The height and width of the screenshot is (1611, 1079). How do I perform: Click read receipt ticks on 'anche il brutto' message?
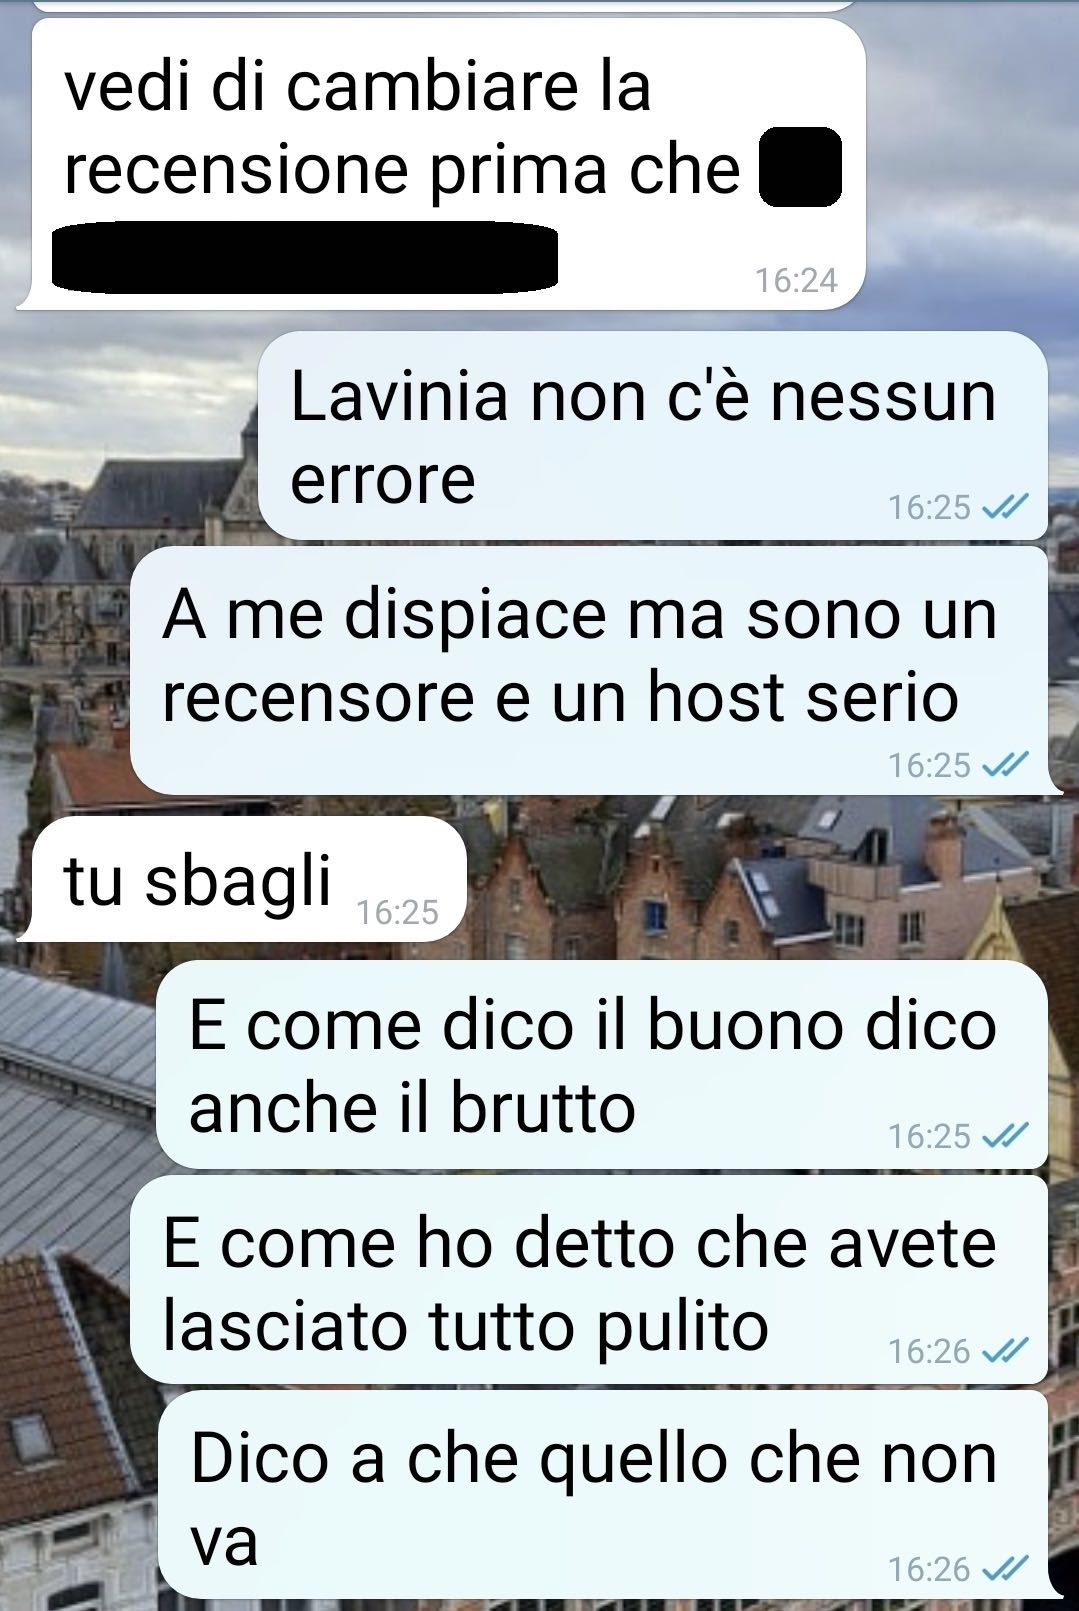tap(1005, 1136)
